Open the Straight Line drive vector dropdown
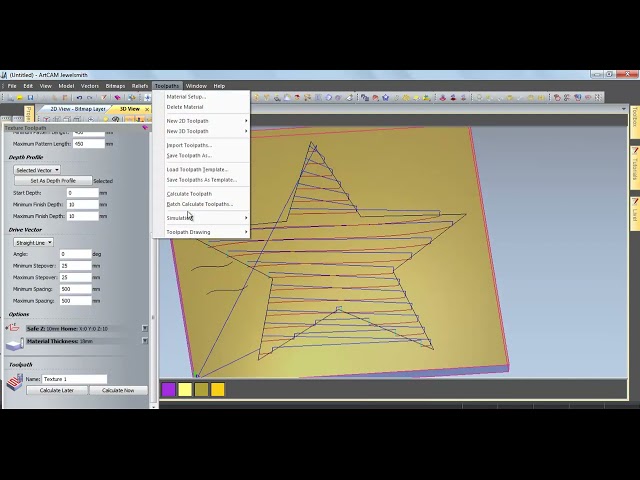 point(33,242)
